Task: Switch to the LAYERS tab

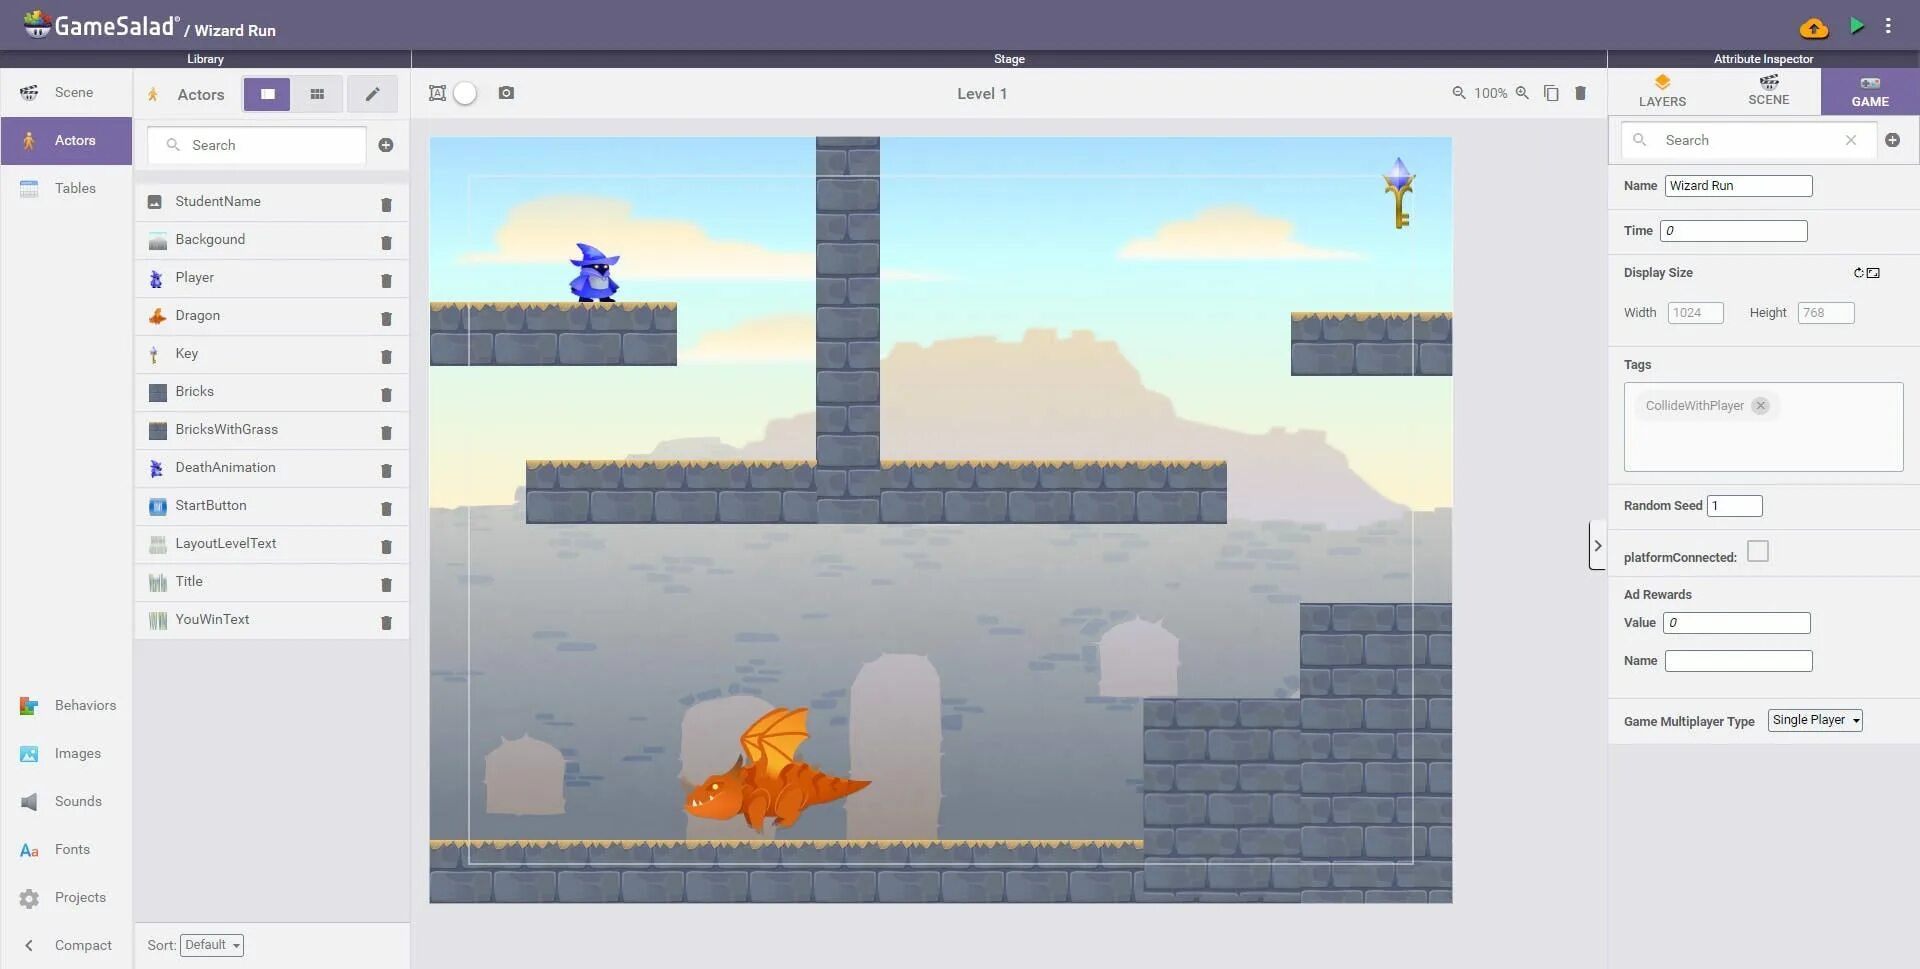Action: click(1663, 91)
